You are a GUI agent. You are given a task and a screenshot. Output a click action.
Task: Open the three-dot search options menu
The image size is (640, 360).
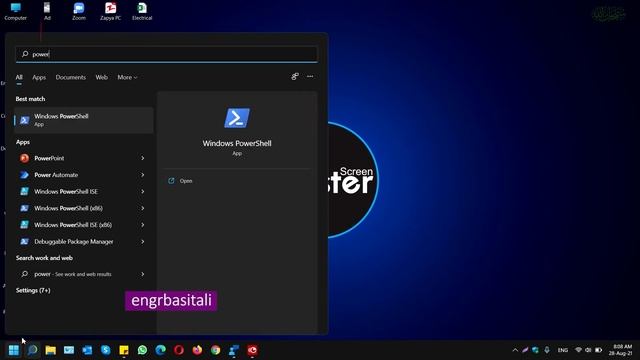[x=310, y=76]
